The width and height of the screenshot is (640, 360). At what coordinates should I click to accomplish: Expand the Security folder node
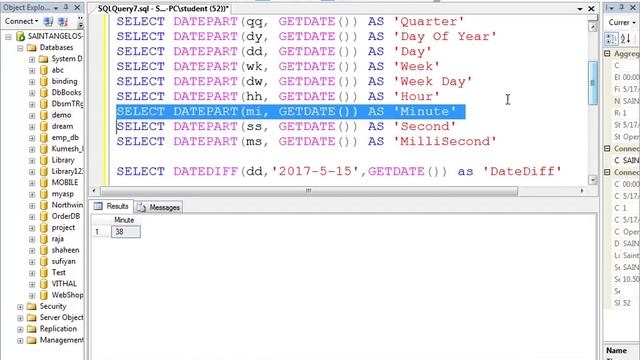point(20,307)
